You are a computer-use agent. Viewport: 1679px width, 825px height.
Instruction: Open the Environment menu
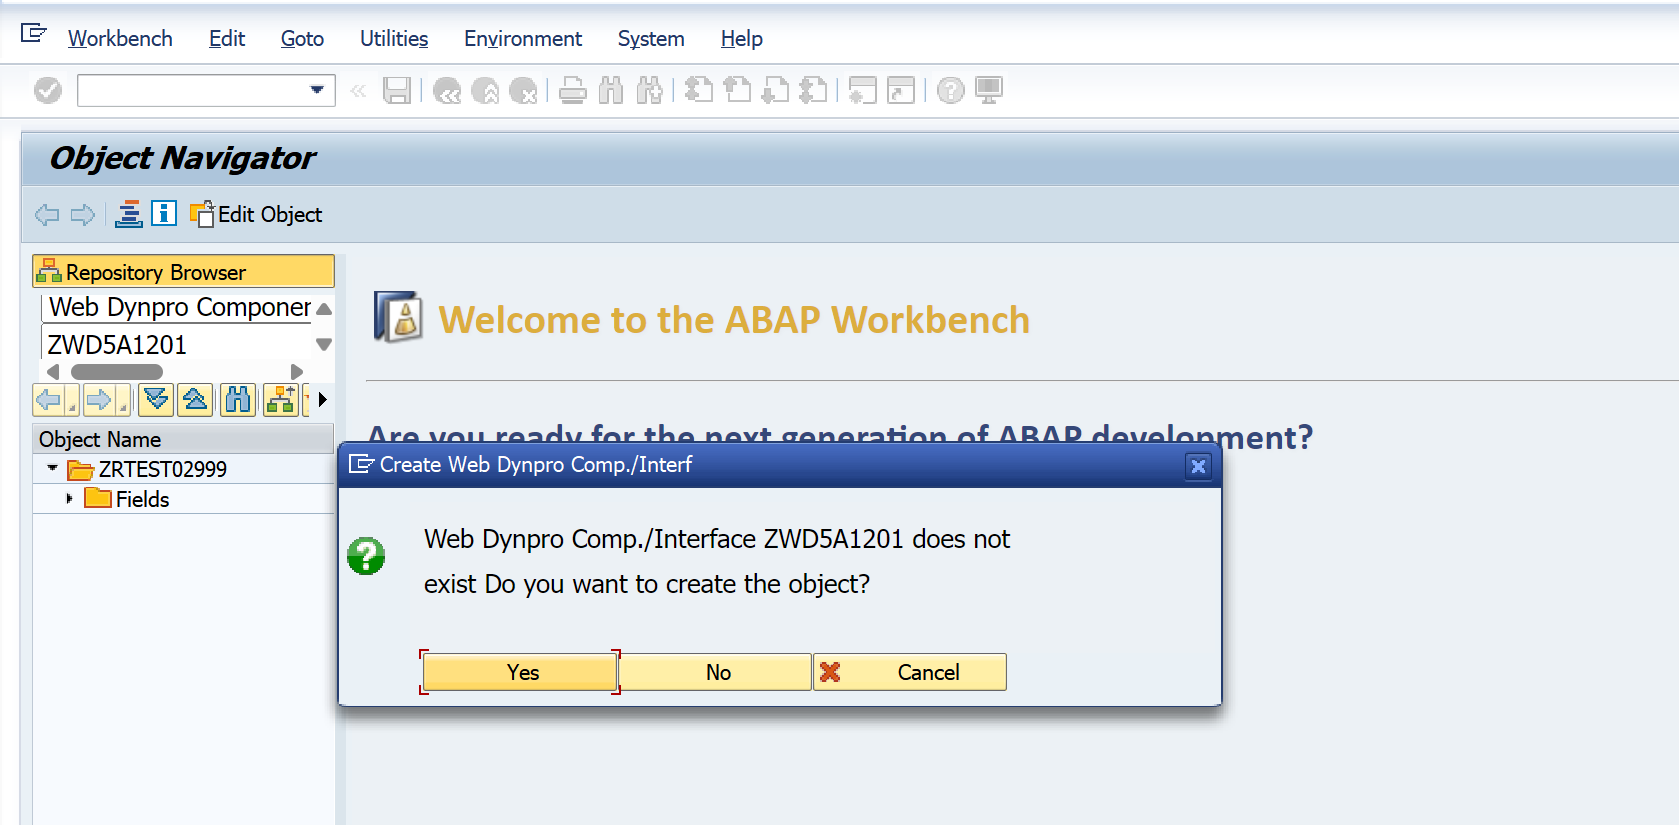523,39
